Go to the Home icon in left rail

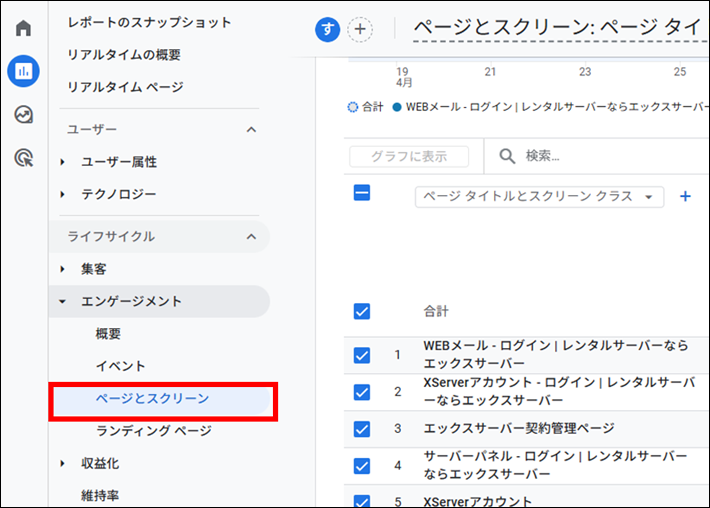pyautogui.click(x=24, y=28)
